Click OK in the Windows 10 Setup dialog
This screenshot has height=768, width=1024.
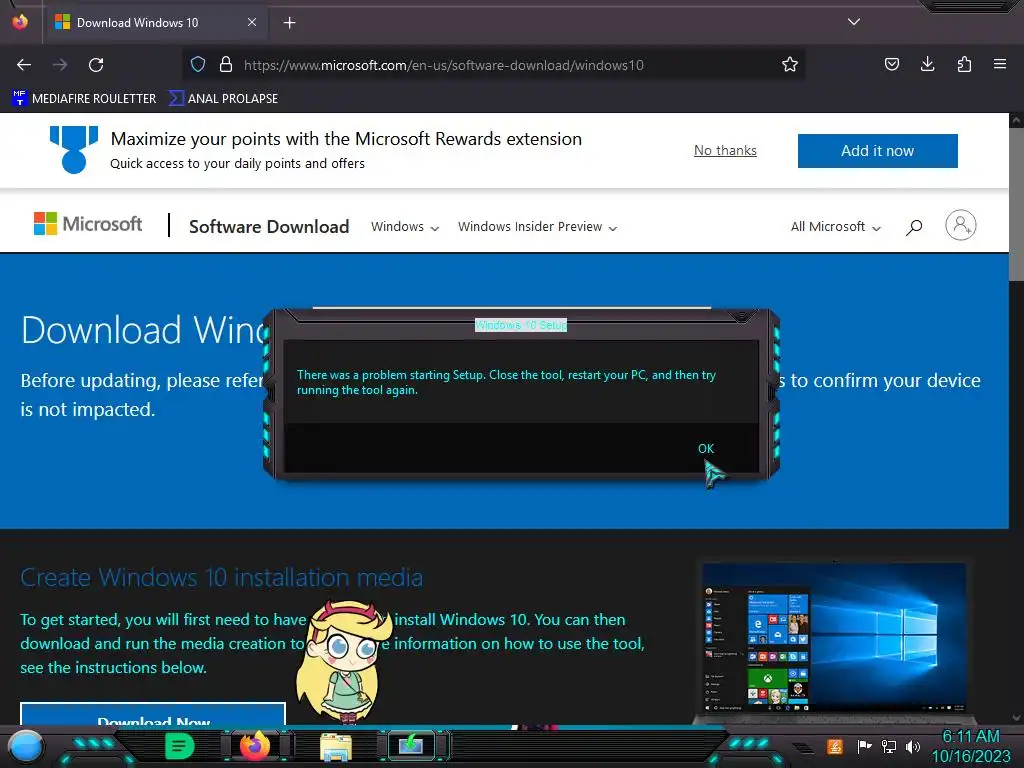[x=706, y=449]
